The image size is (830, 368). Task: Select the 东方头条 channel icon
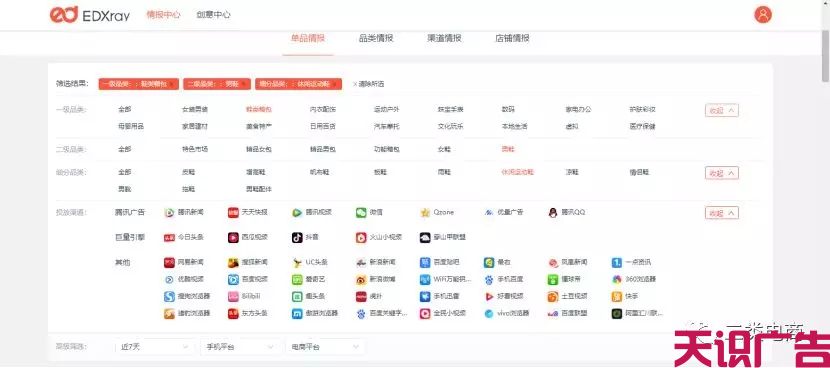tap(233, 314)
